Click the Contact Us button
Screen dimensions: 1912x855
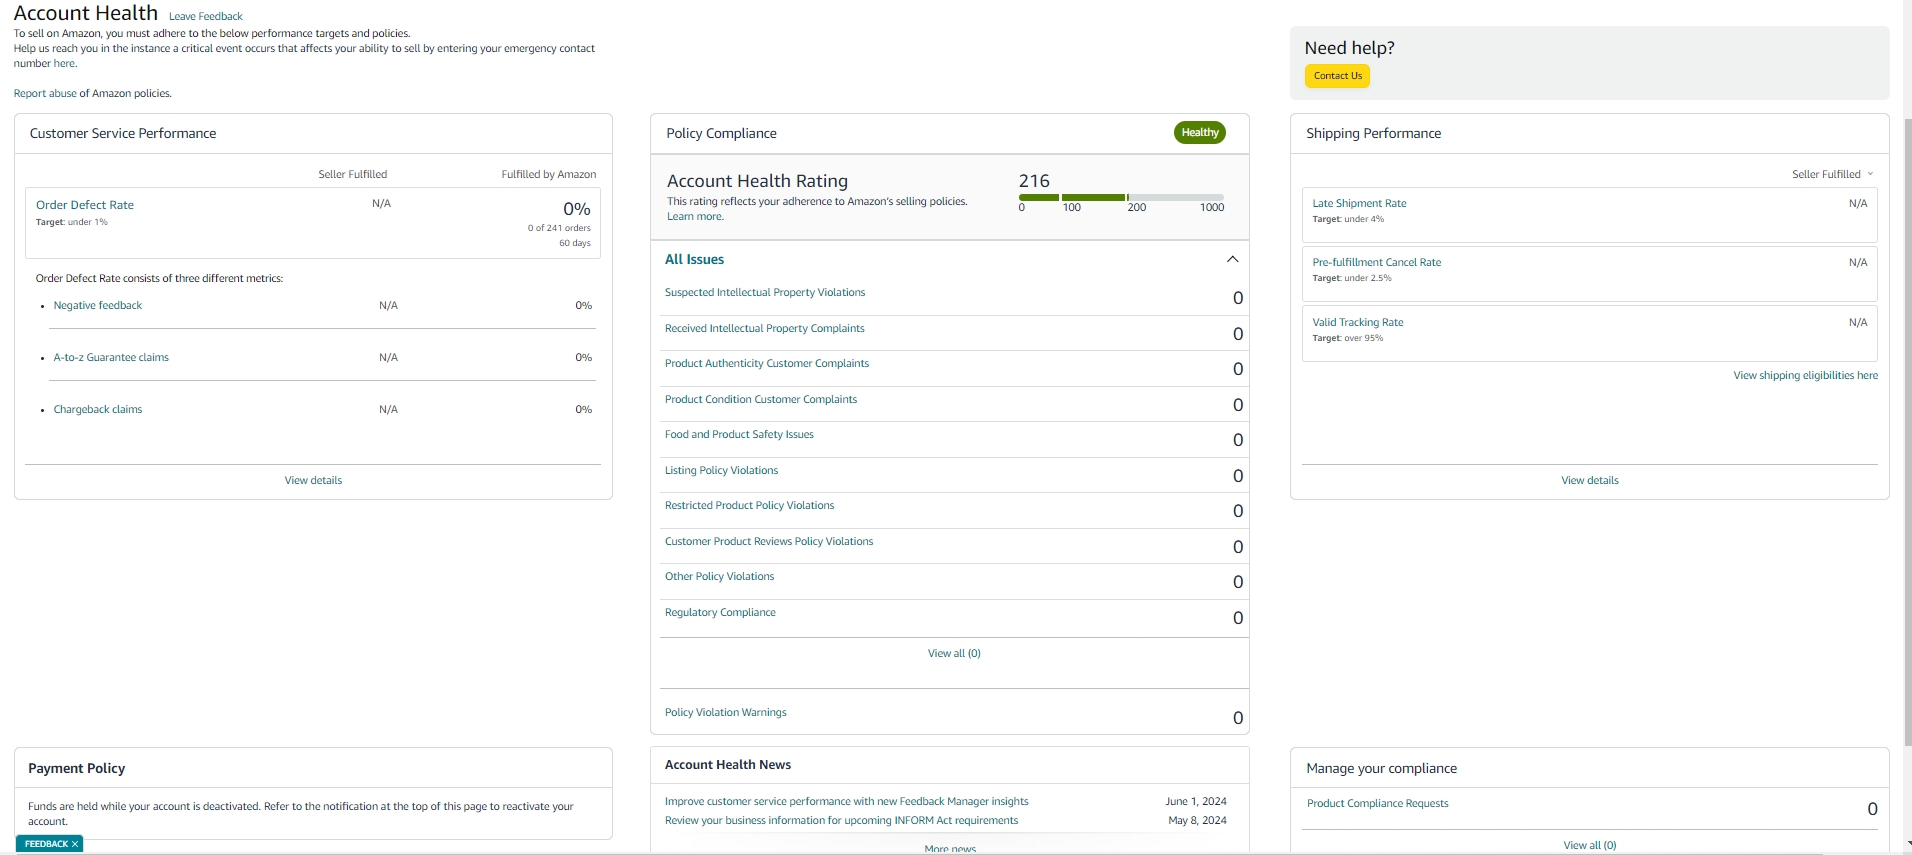tap(1337, 76)
